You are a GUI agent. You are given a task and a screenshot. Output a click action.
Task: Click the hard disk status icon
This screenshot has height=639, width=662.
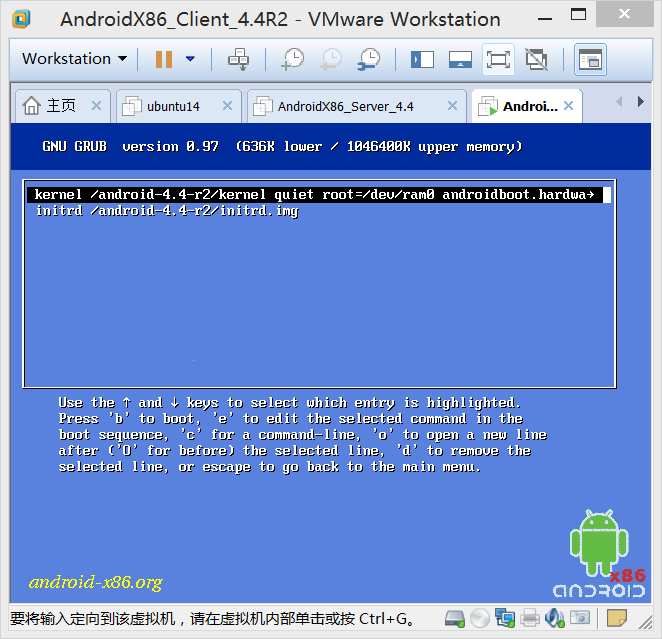[x=455, y=618]
